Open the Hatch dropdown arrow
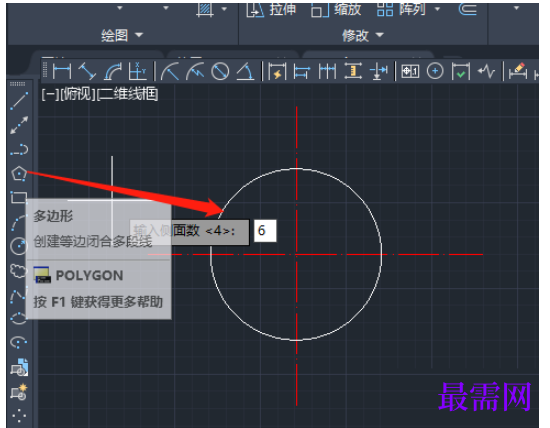 [224, 9]
